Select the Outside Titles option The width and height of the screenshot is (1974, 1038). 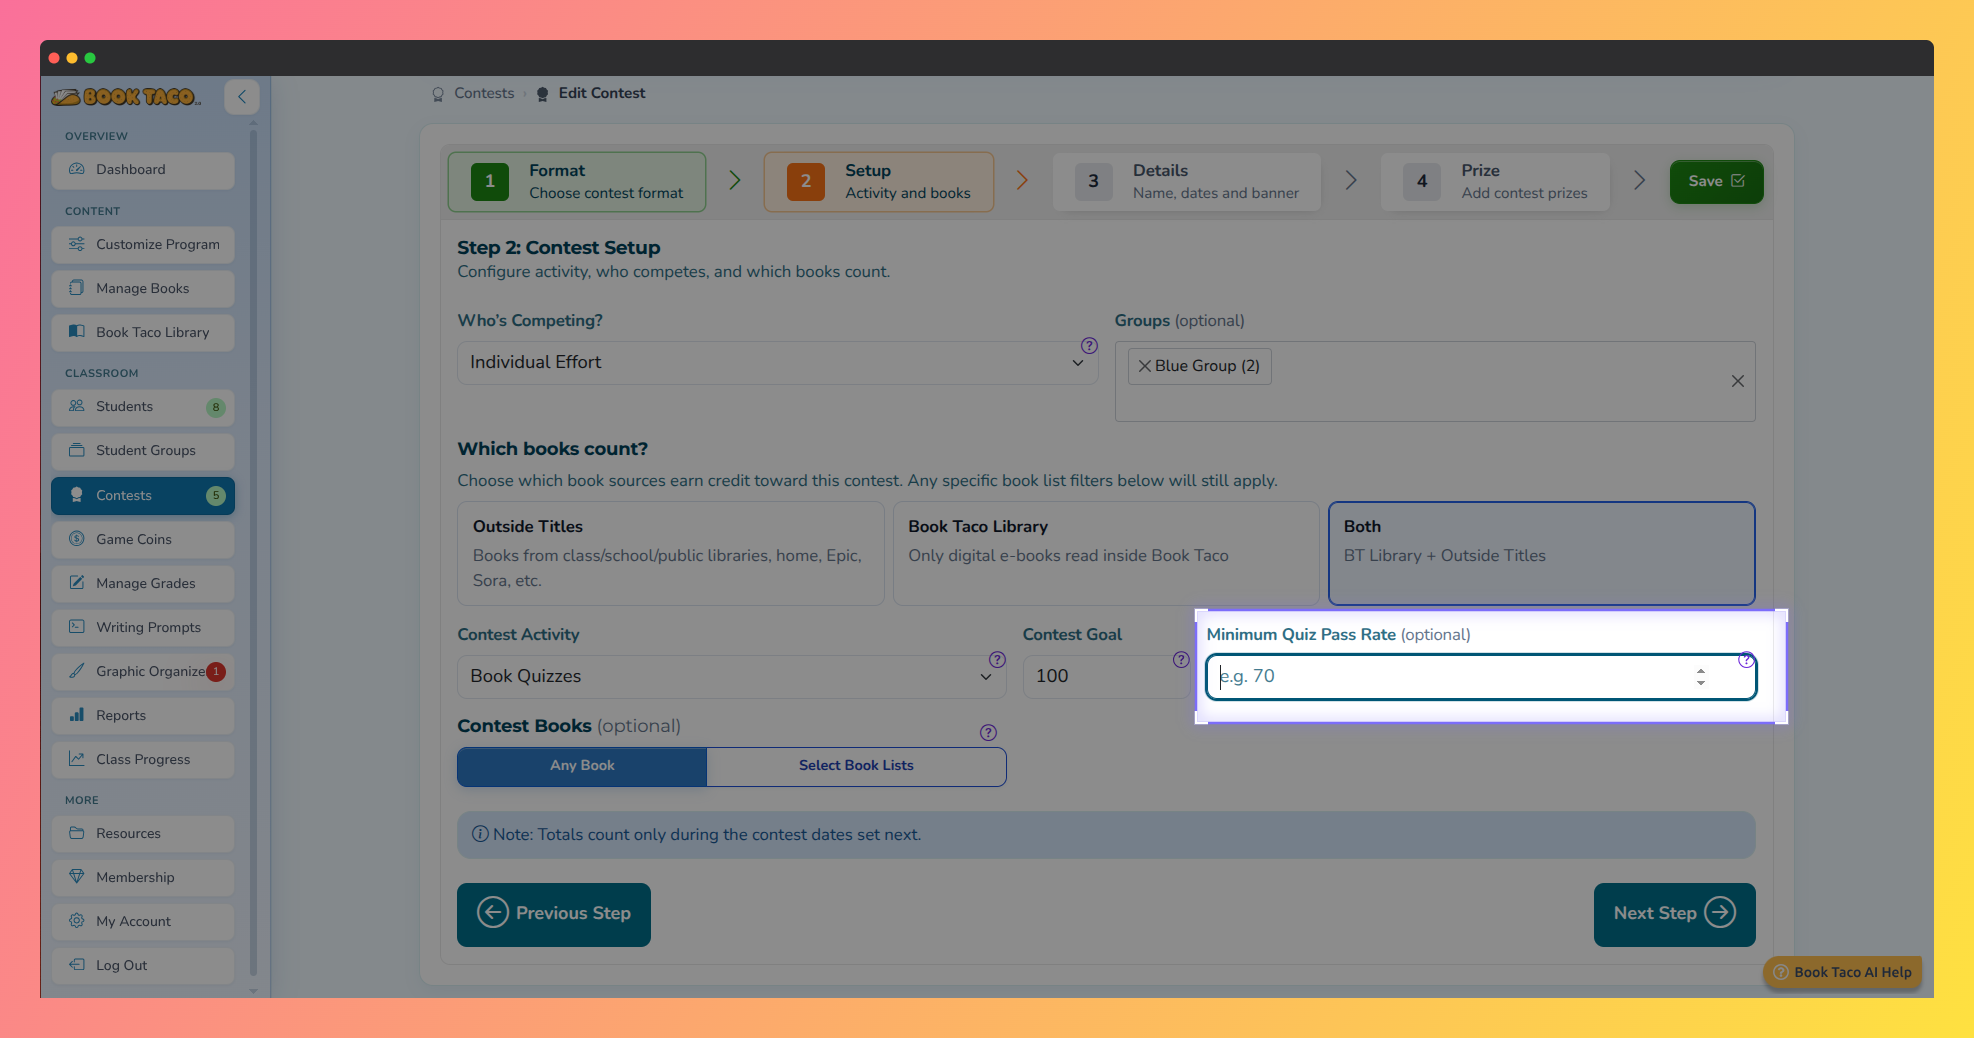(671, 553)
